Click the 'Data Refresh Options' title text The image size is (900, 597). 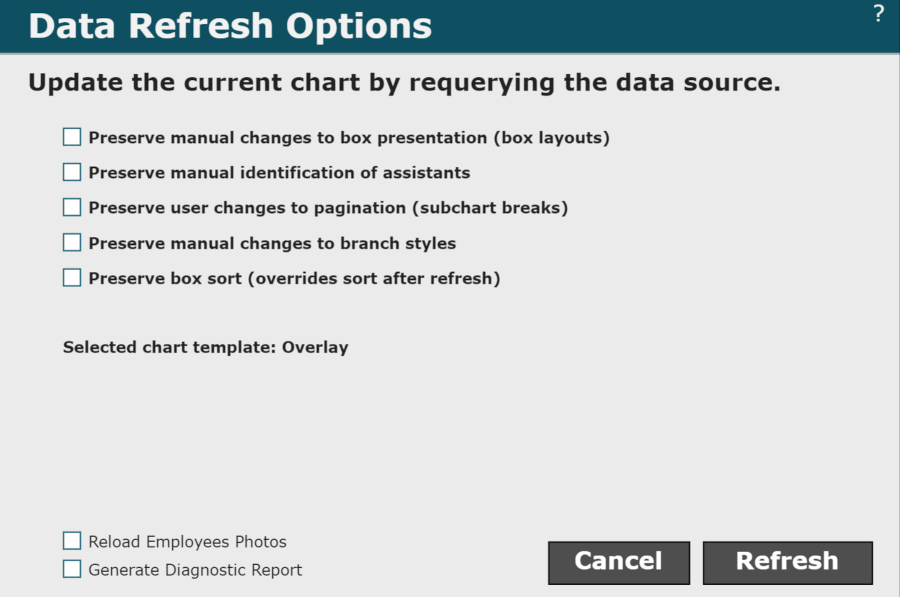230,26
